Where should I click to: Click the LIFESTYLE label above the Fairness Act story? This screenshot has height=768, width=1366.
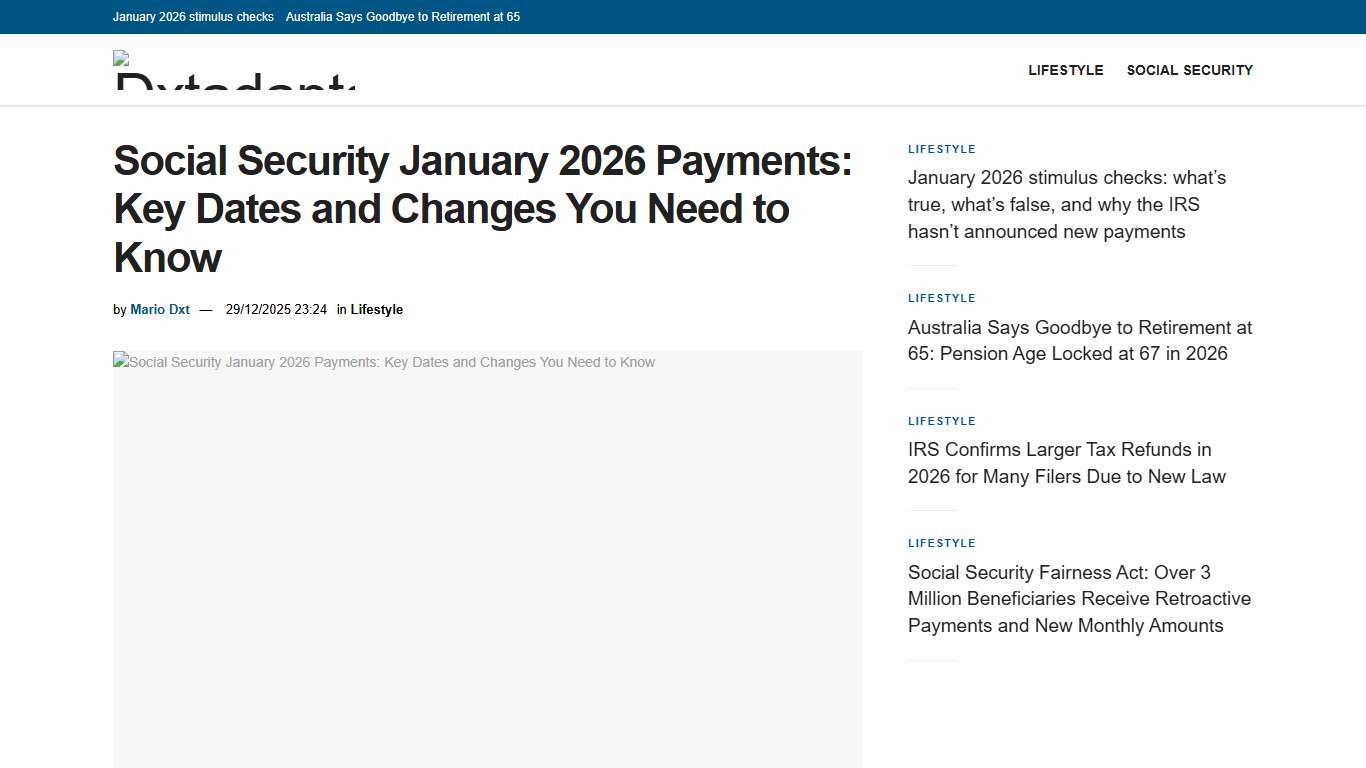941,543
